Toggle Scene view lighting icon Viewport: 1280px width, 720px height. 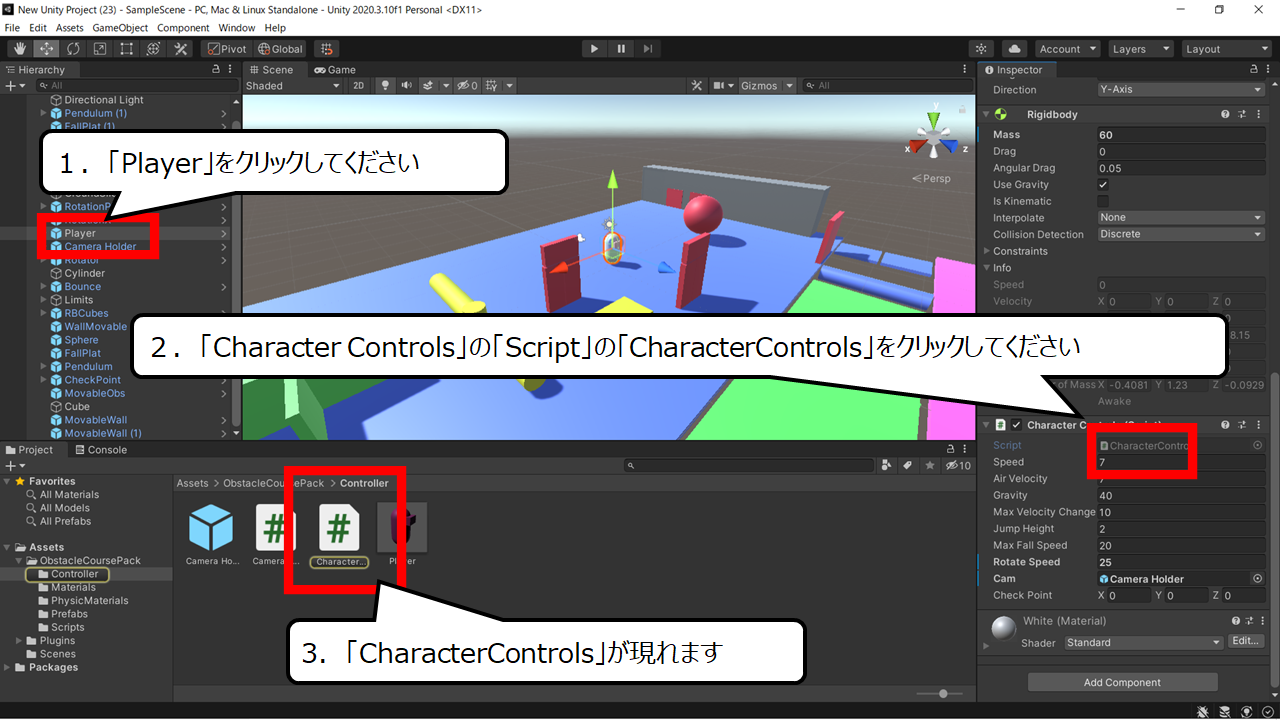click(385, 86)
